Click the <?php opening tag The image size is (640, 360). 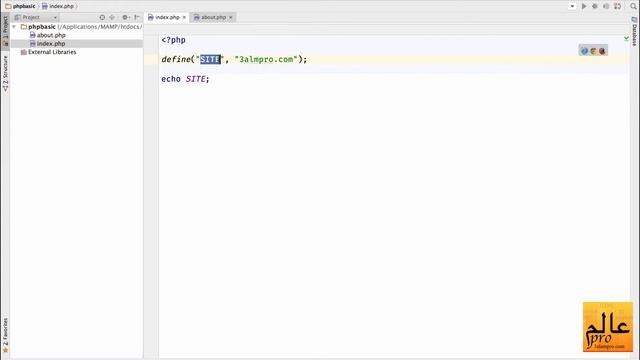pyautogui.click(x=173, y=40)
